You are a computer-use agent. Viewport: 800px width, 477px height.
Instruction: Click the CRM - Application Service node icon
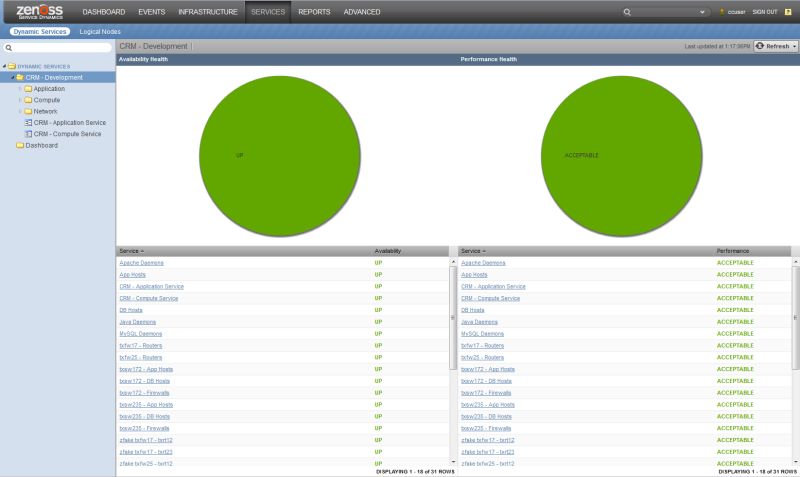click(x=29, y=122)
